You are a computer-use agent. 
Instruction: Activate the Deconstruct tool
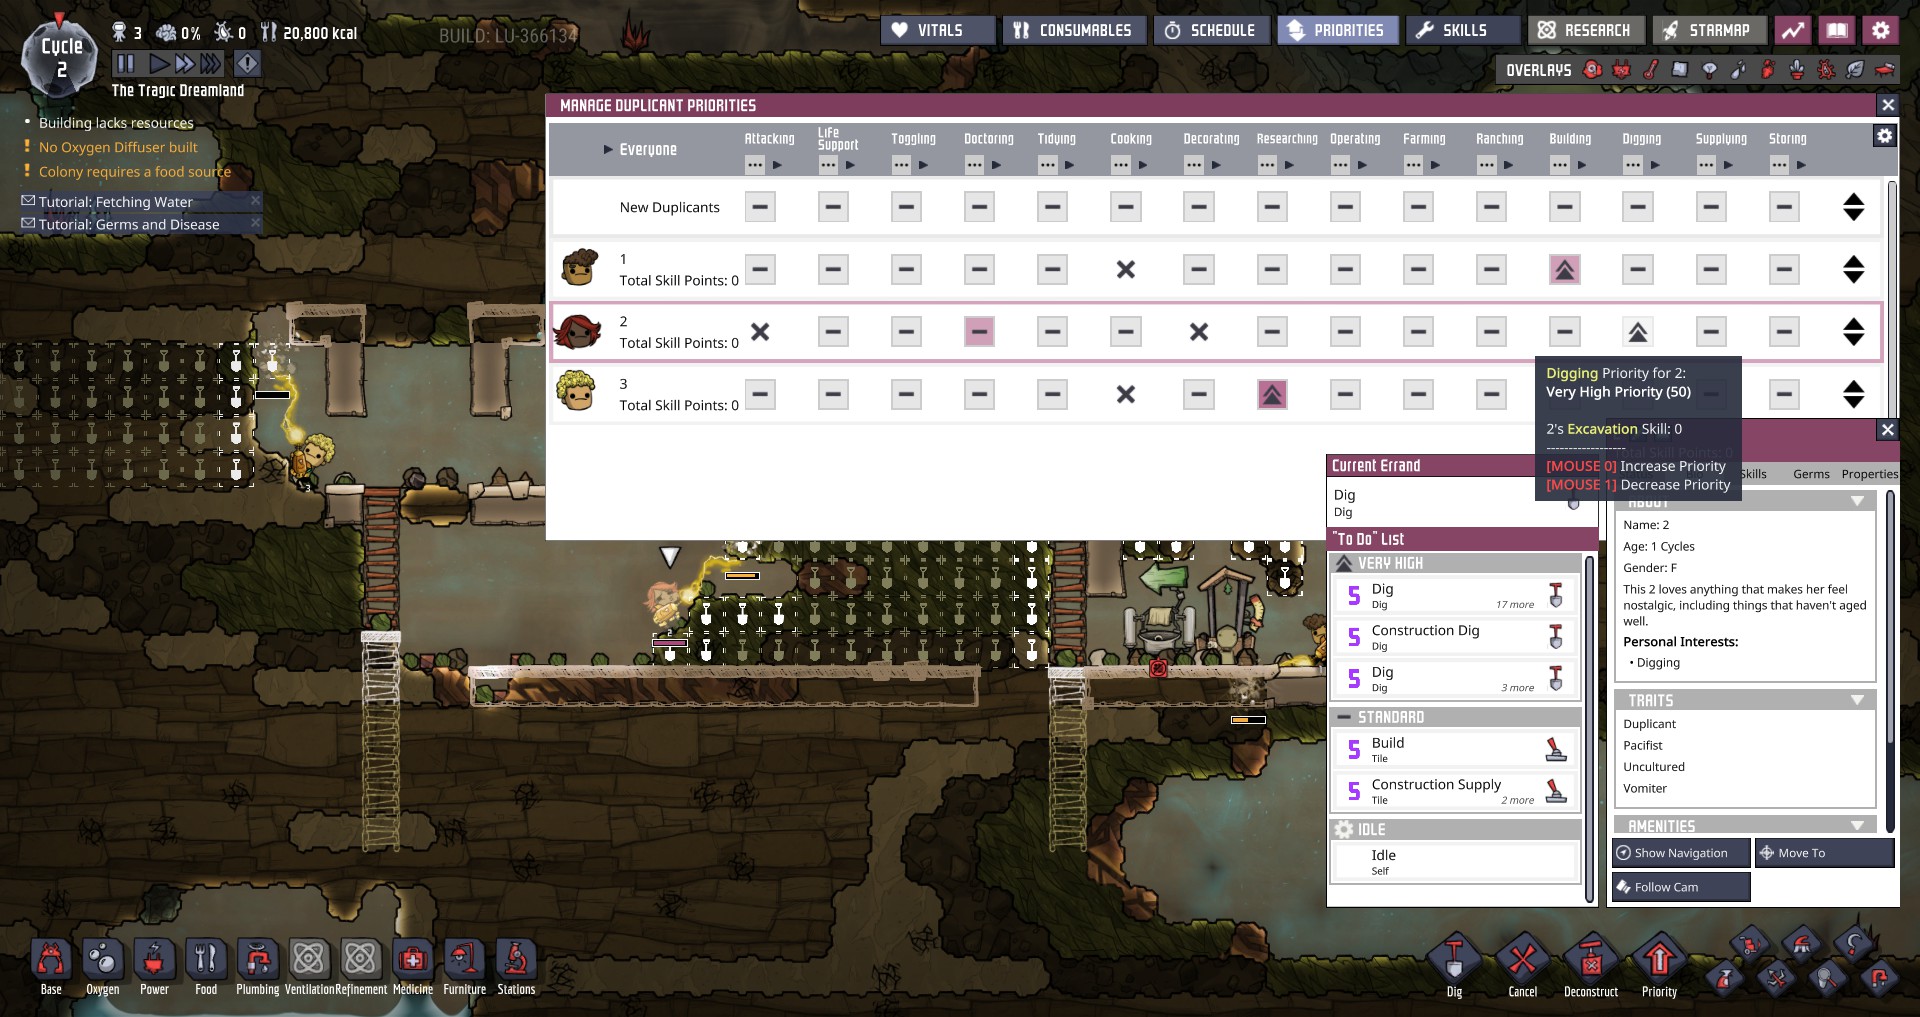click(x=1590, y=962)
